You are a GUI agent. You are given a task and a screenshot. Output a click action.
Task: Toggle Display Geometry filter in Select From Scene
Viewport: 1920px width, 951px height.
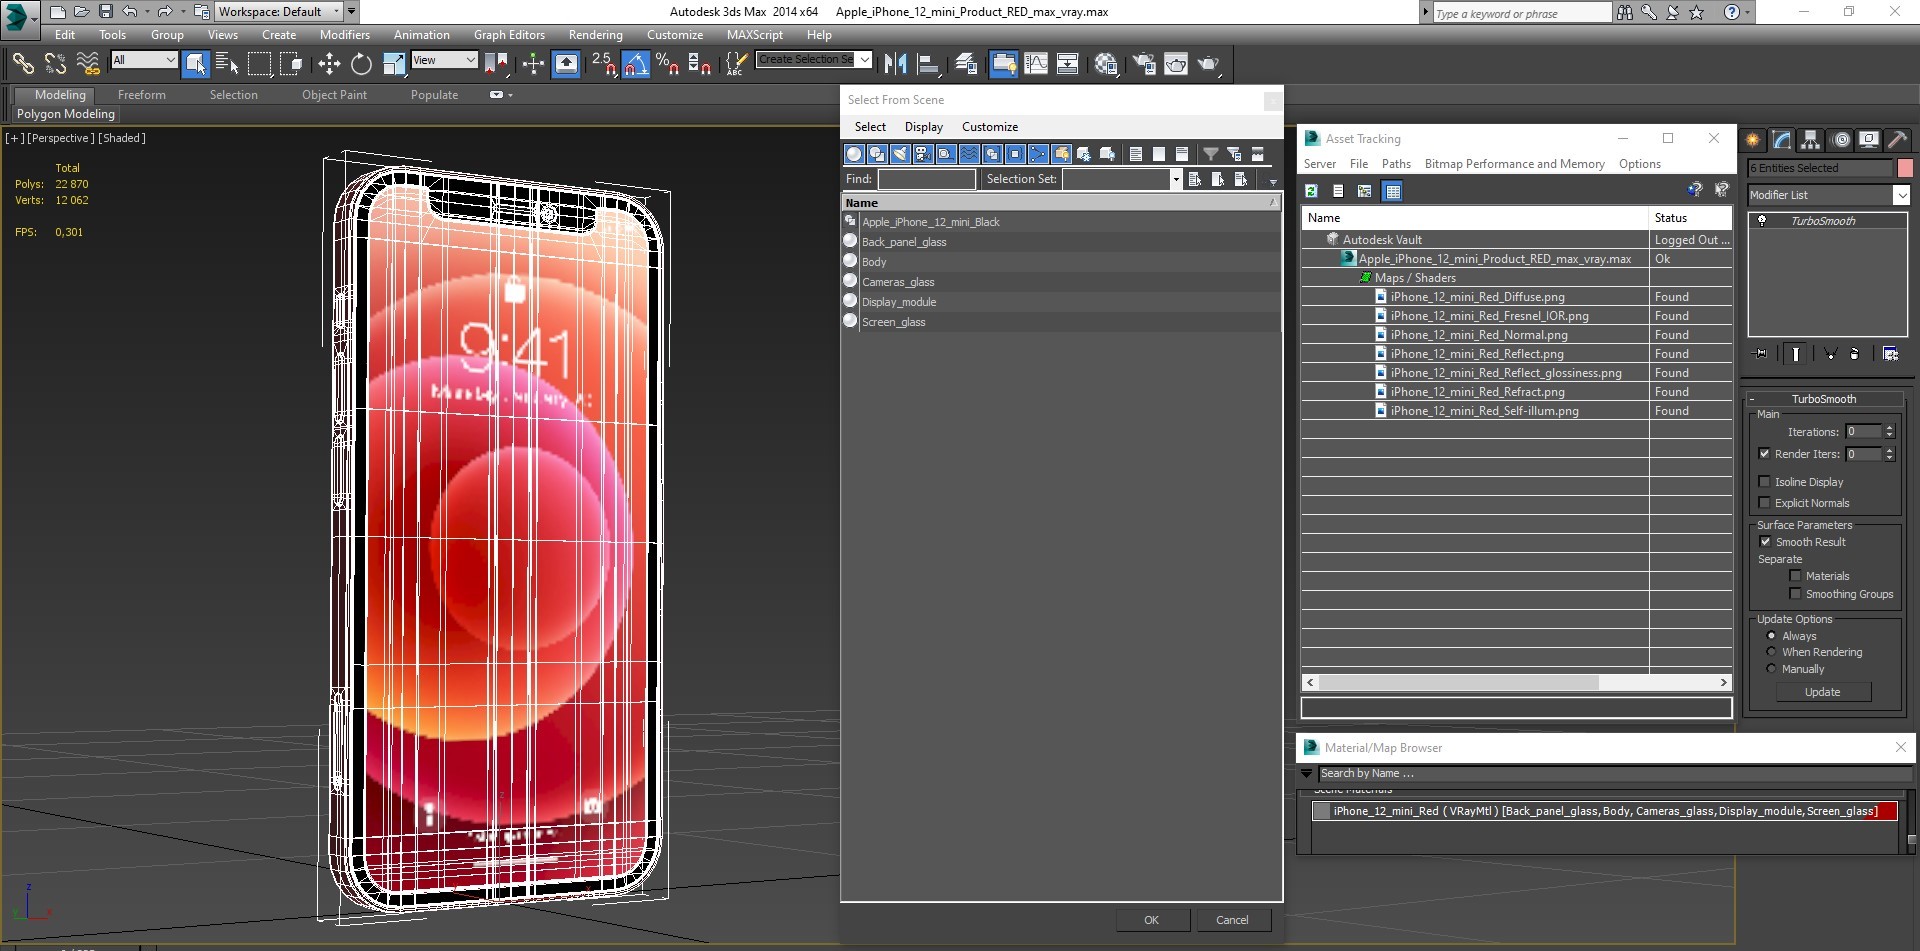[x=854, y=153]
